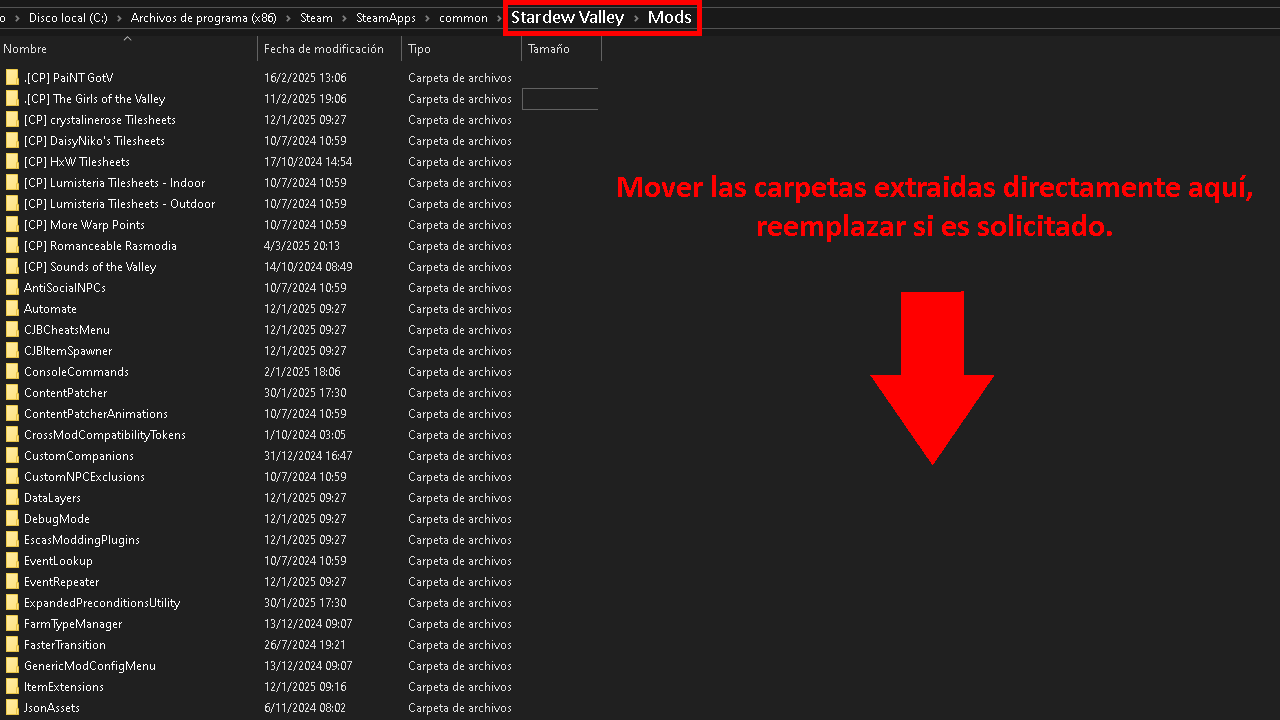
Task: Go to Disco local (C:) breadcrumb
Action: pos(68,18)
